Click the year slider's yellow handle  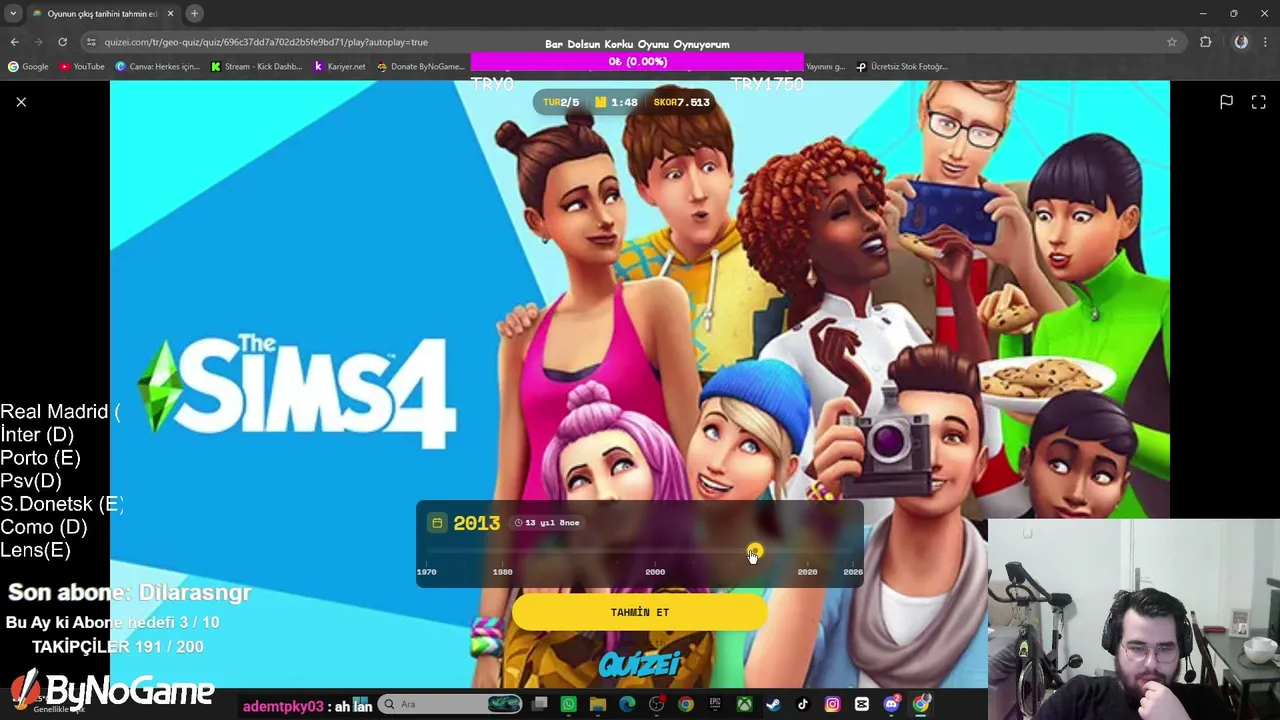click(x=754, y=551)
